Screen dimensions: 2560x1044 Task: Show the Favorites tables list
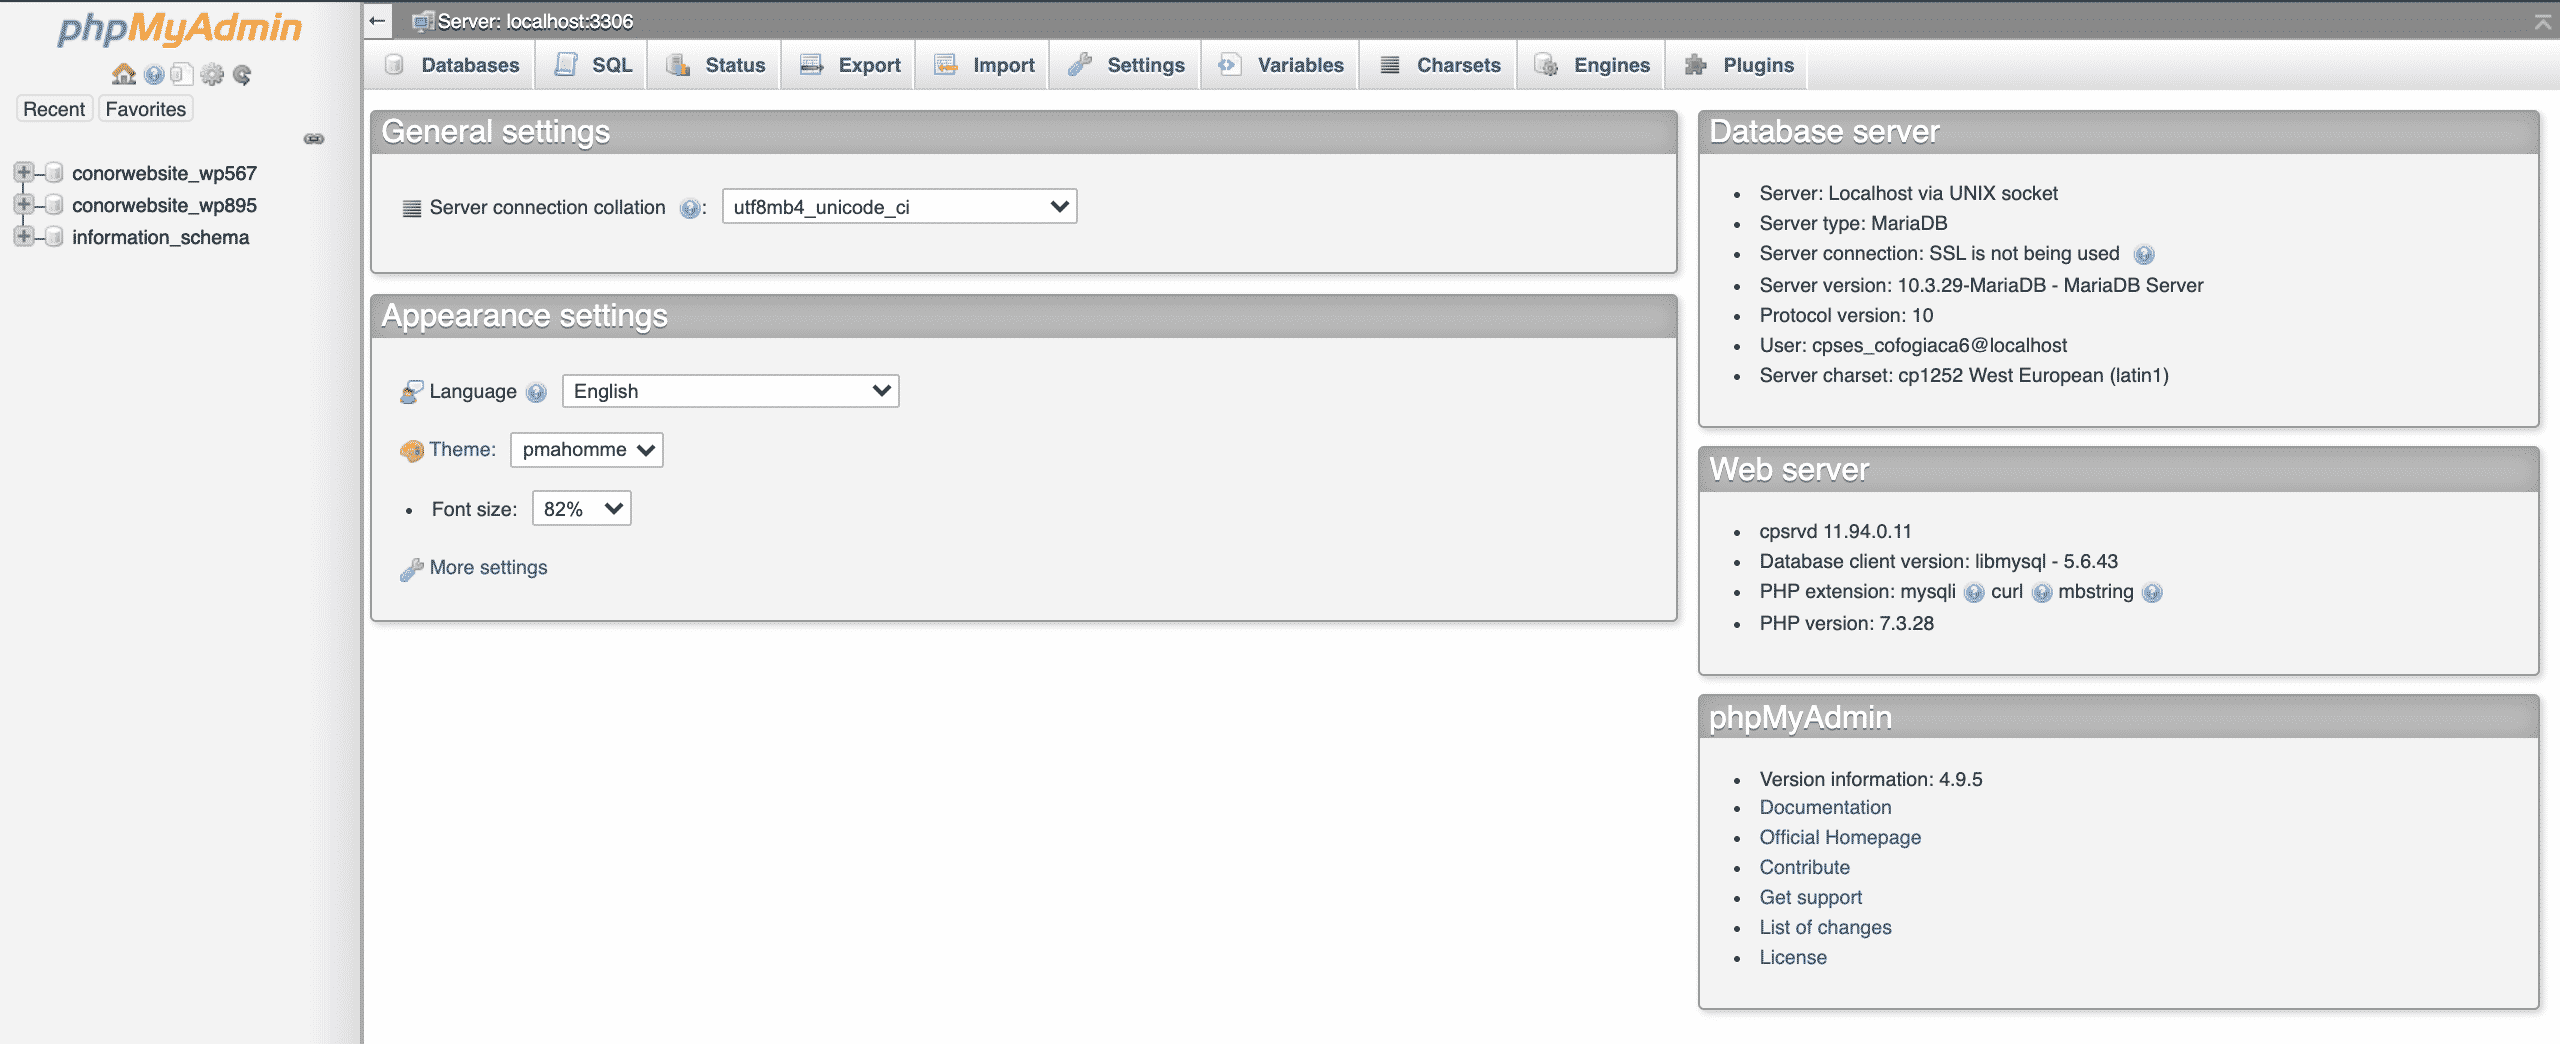(x=146, y=109)
